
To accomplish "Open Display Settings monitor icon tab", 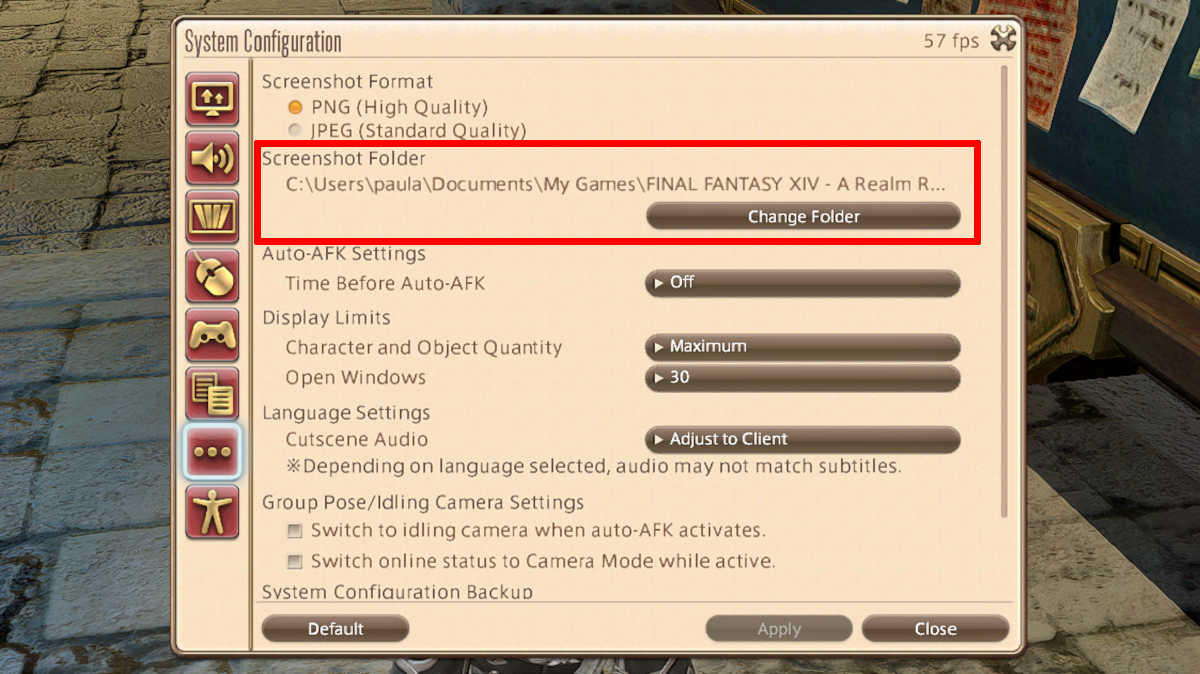I will tap(212, 98).
